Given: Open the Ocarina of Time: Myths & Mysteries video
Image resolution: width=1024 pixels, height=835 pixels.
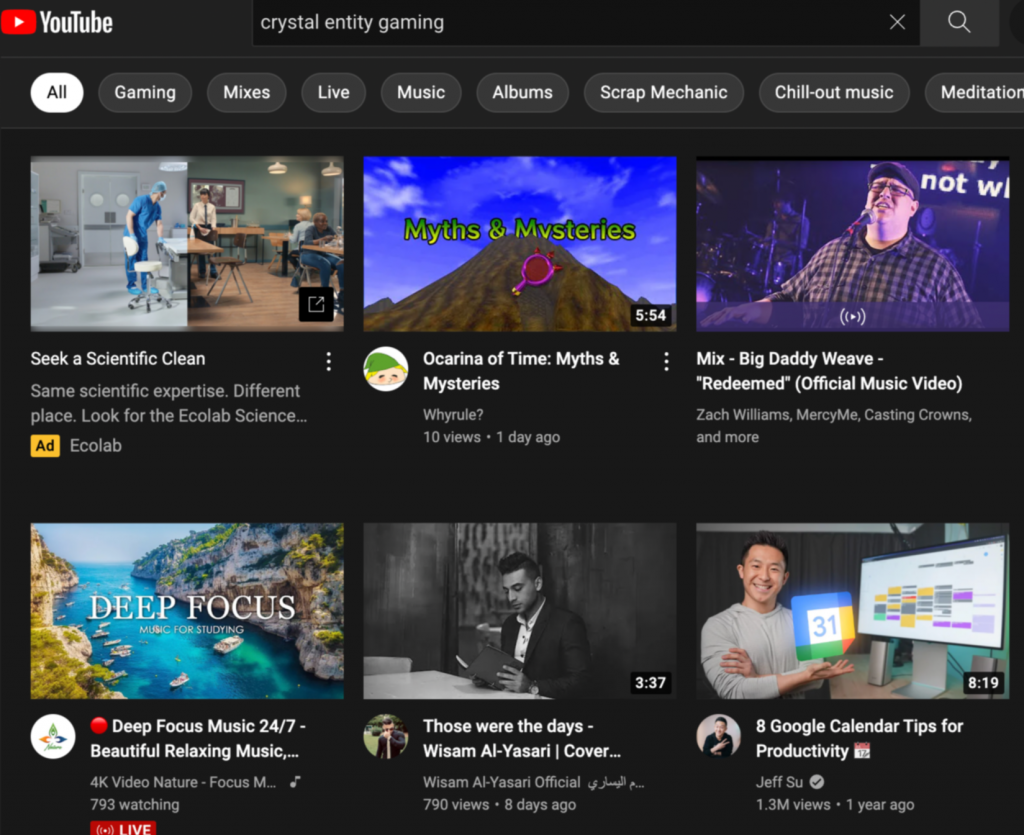Looking at the screenshot, I should (519, 243).
